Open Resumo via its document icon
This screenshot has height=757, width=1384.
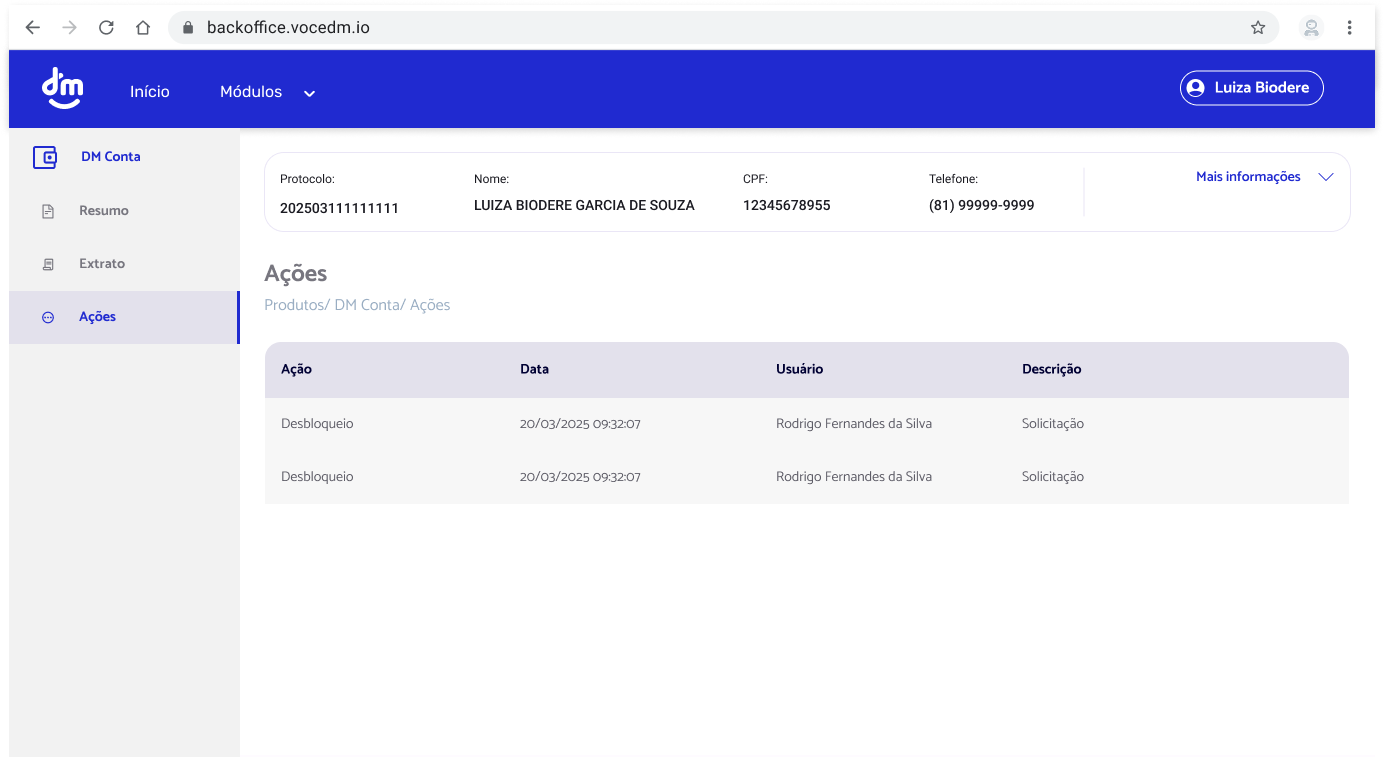pos(46,210)
